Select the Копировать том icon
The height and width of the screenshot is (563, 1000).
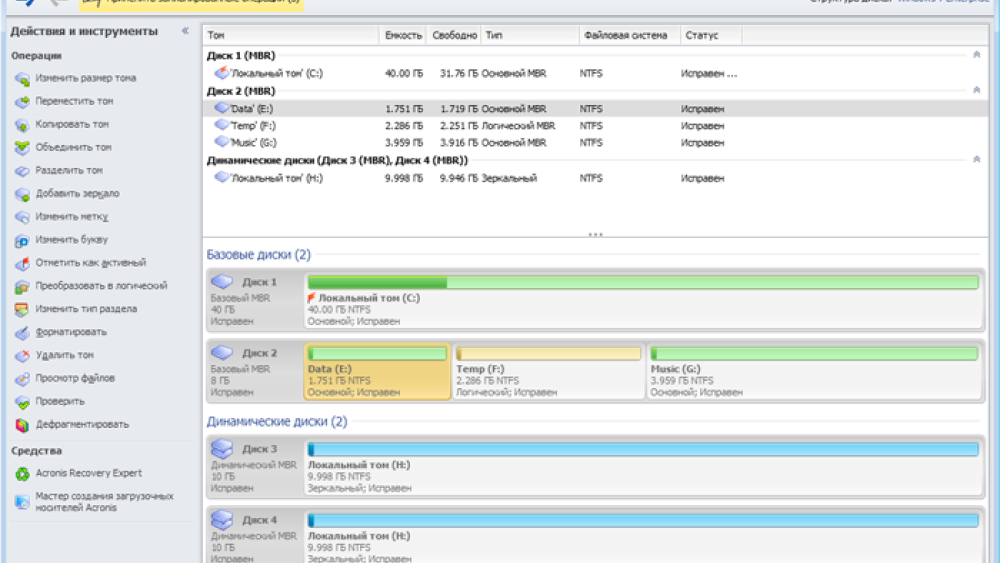(x=22, y=125)
